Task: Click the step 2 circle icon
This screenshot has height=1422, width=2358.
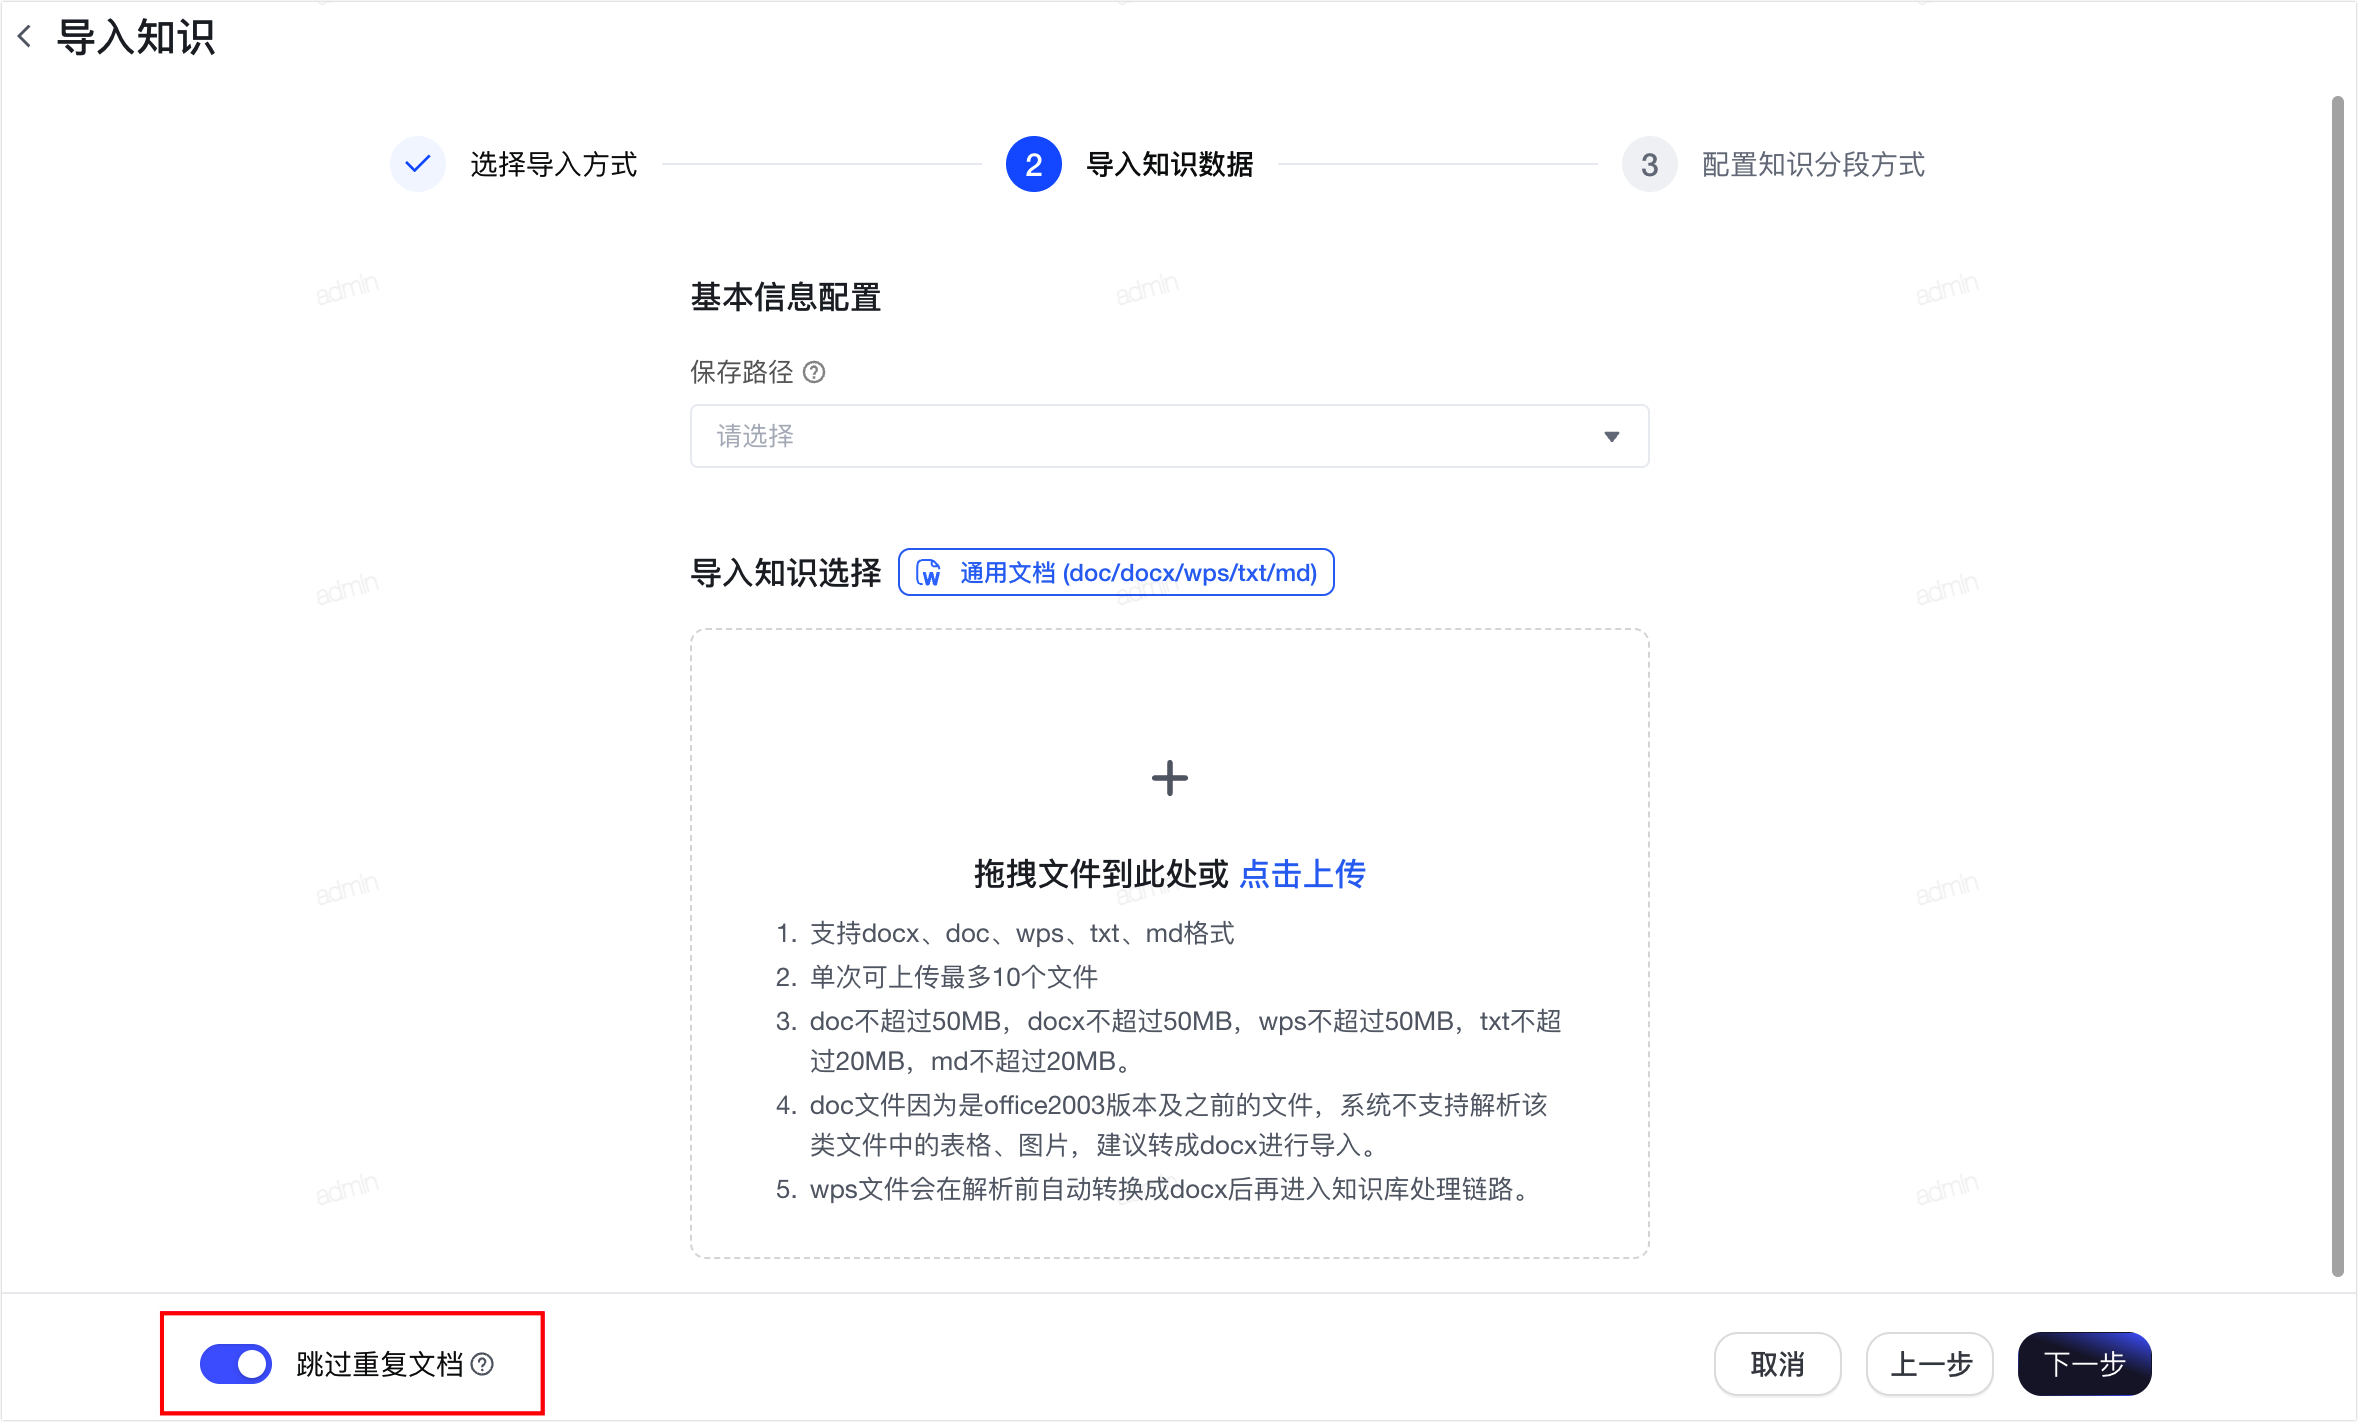Action: click(1033, 164)
